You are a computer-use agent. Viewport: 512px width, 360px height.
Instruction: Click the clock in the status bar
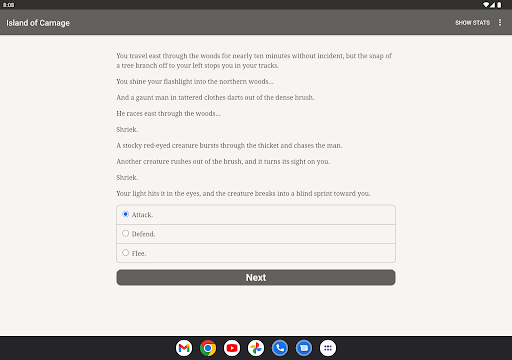click(9, 5)
